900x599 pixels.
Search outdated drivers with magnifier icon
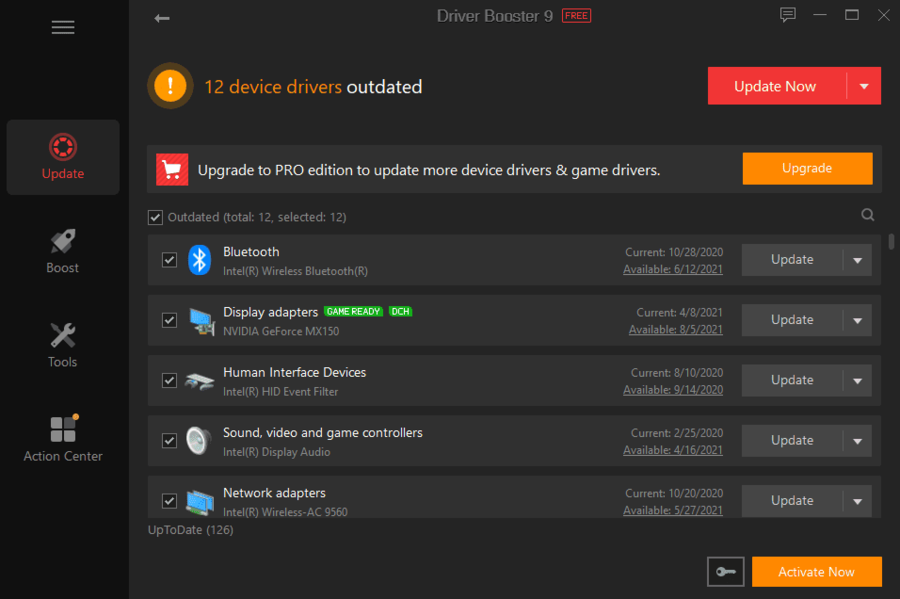[x=868, y=215]
